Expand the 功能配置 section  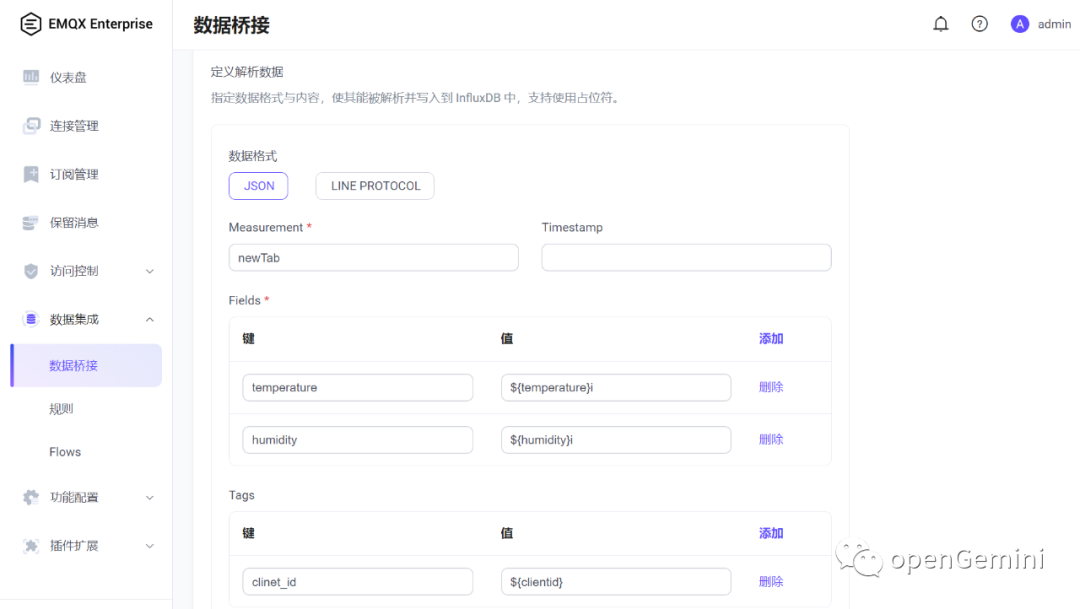[x=75, y=497]
